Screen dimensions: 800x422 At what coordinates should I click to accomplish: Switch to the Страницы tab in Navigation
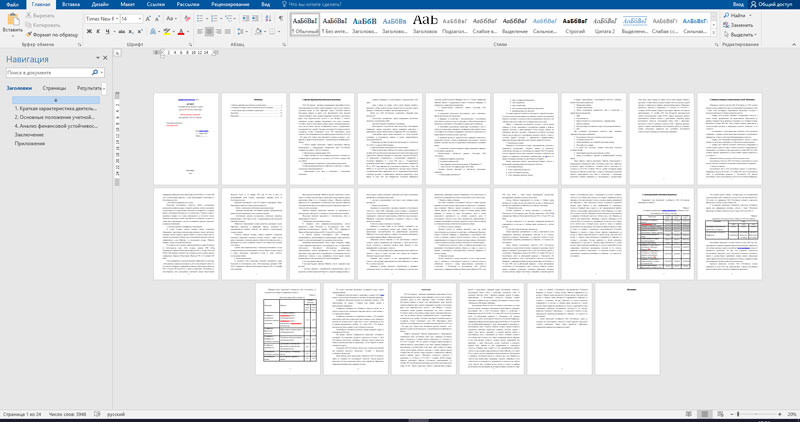(54, 88)
